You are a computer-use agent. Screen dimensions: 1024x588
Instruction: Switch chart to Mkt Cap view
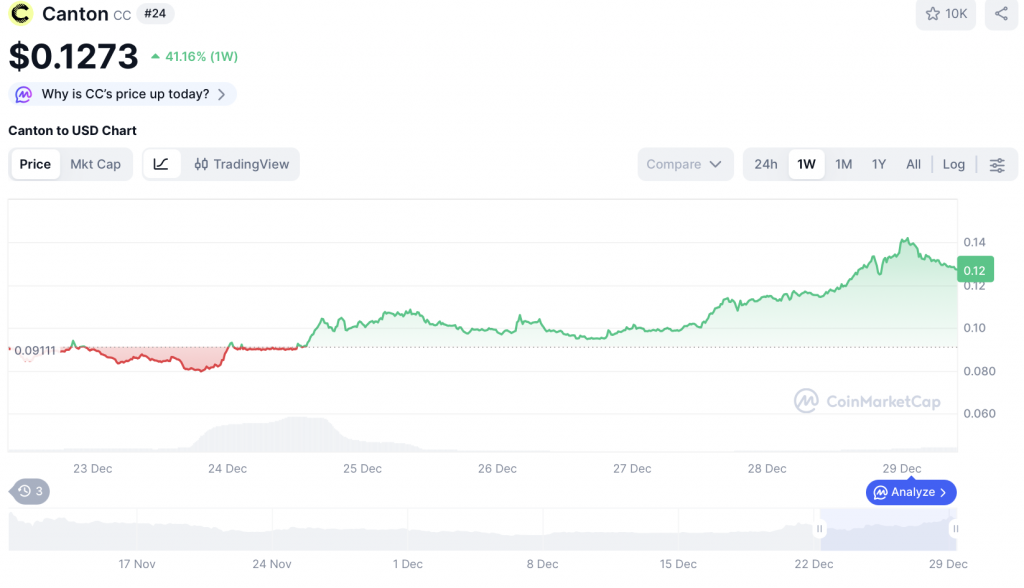point(95,164)
